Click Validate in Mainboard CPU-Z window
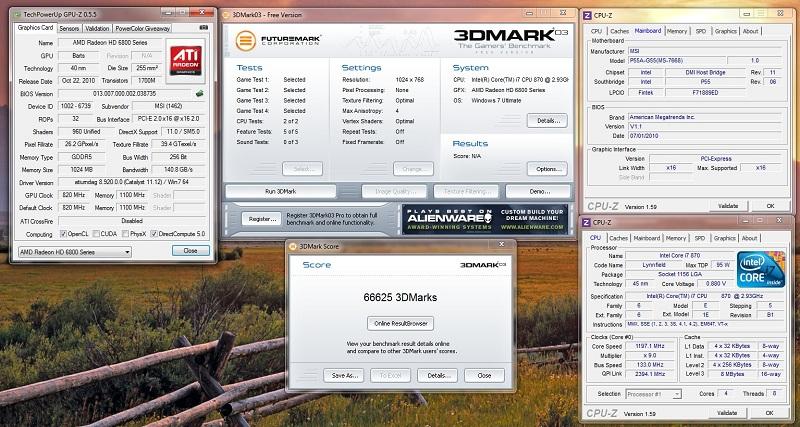 click(728, 206)
